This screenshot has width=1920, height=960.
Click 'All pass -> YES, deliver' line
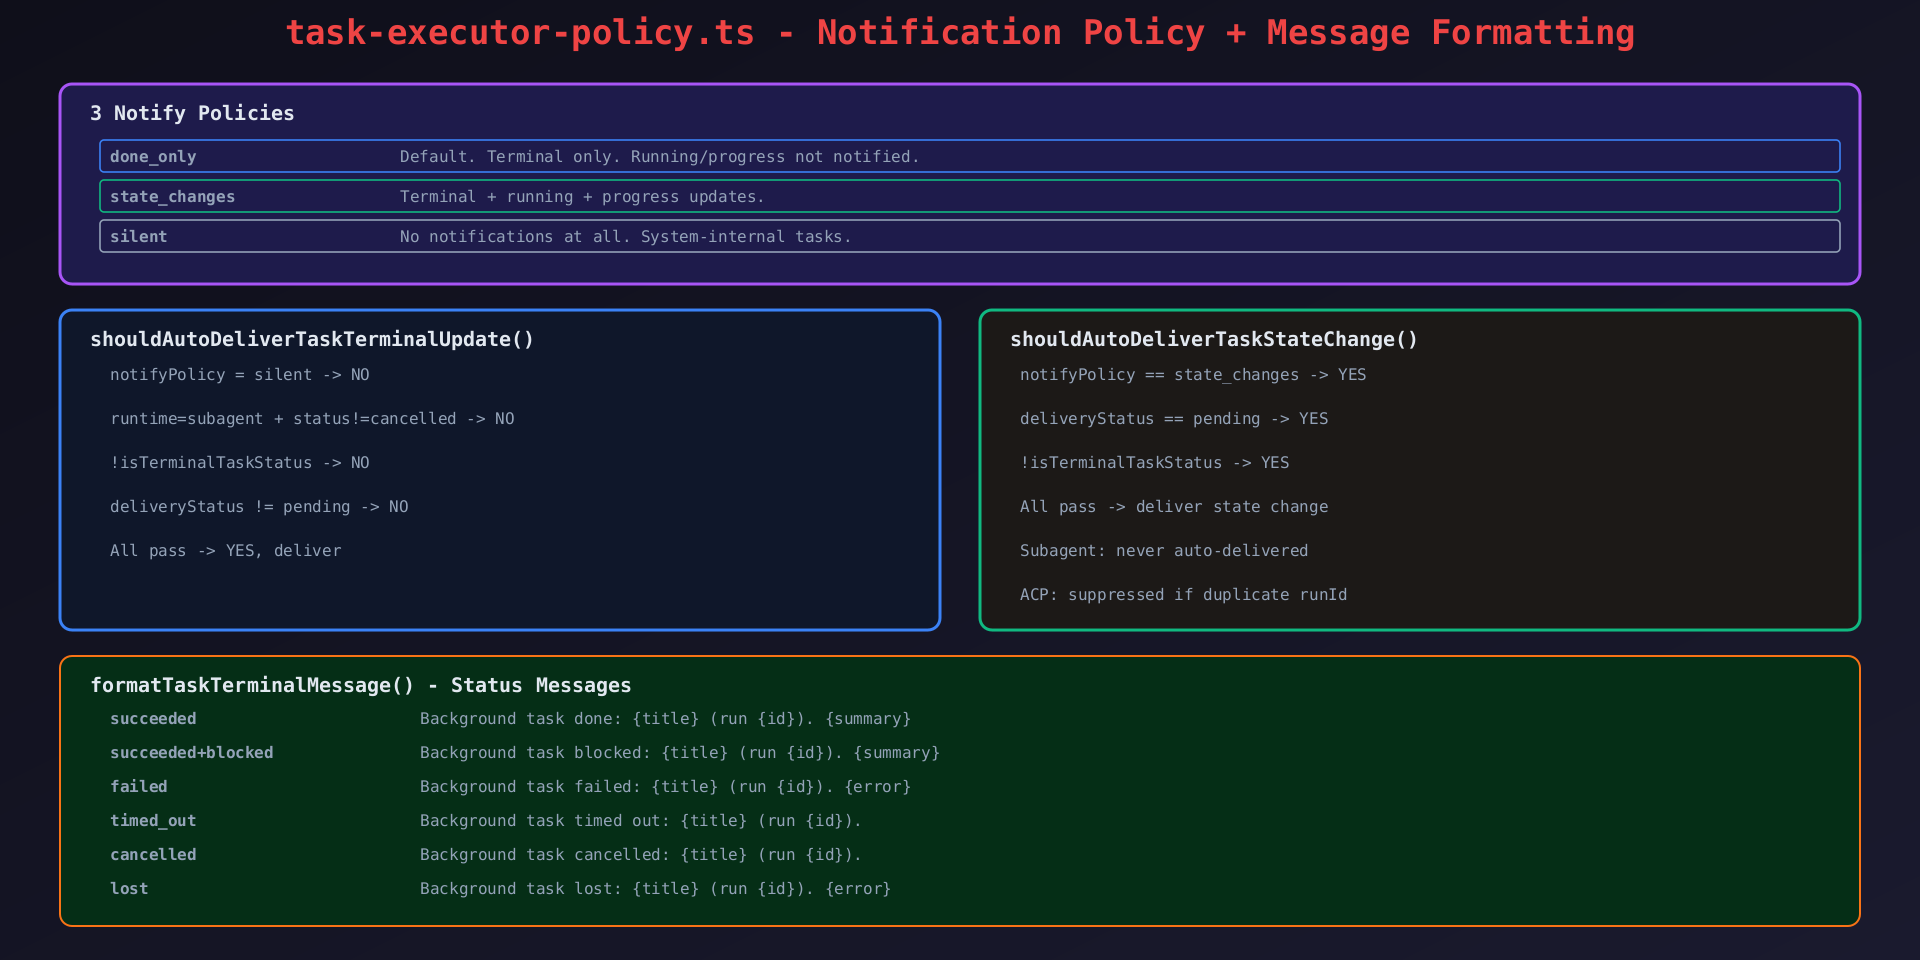click(x=226, y=551)
